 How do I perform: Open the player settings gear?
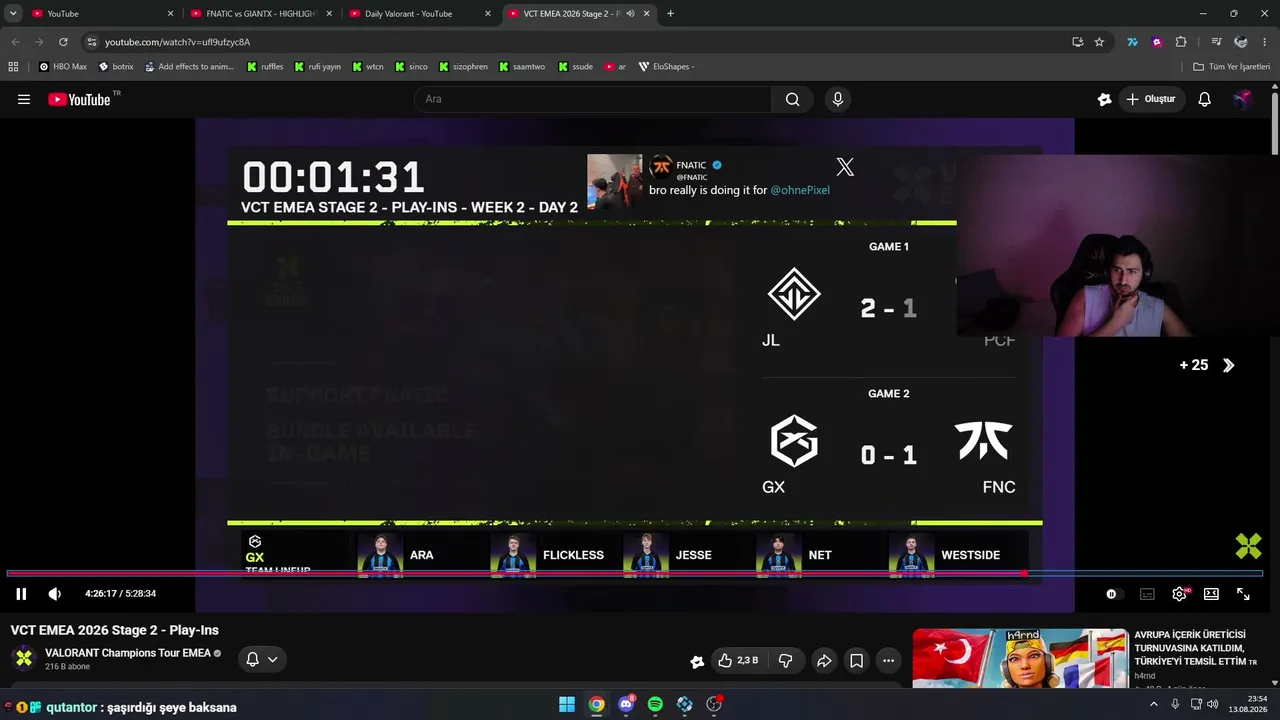[x=1180, y=594]
